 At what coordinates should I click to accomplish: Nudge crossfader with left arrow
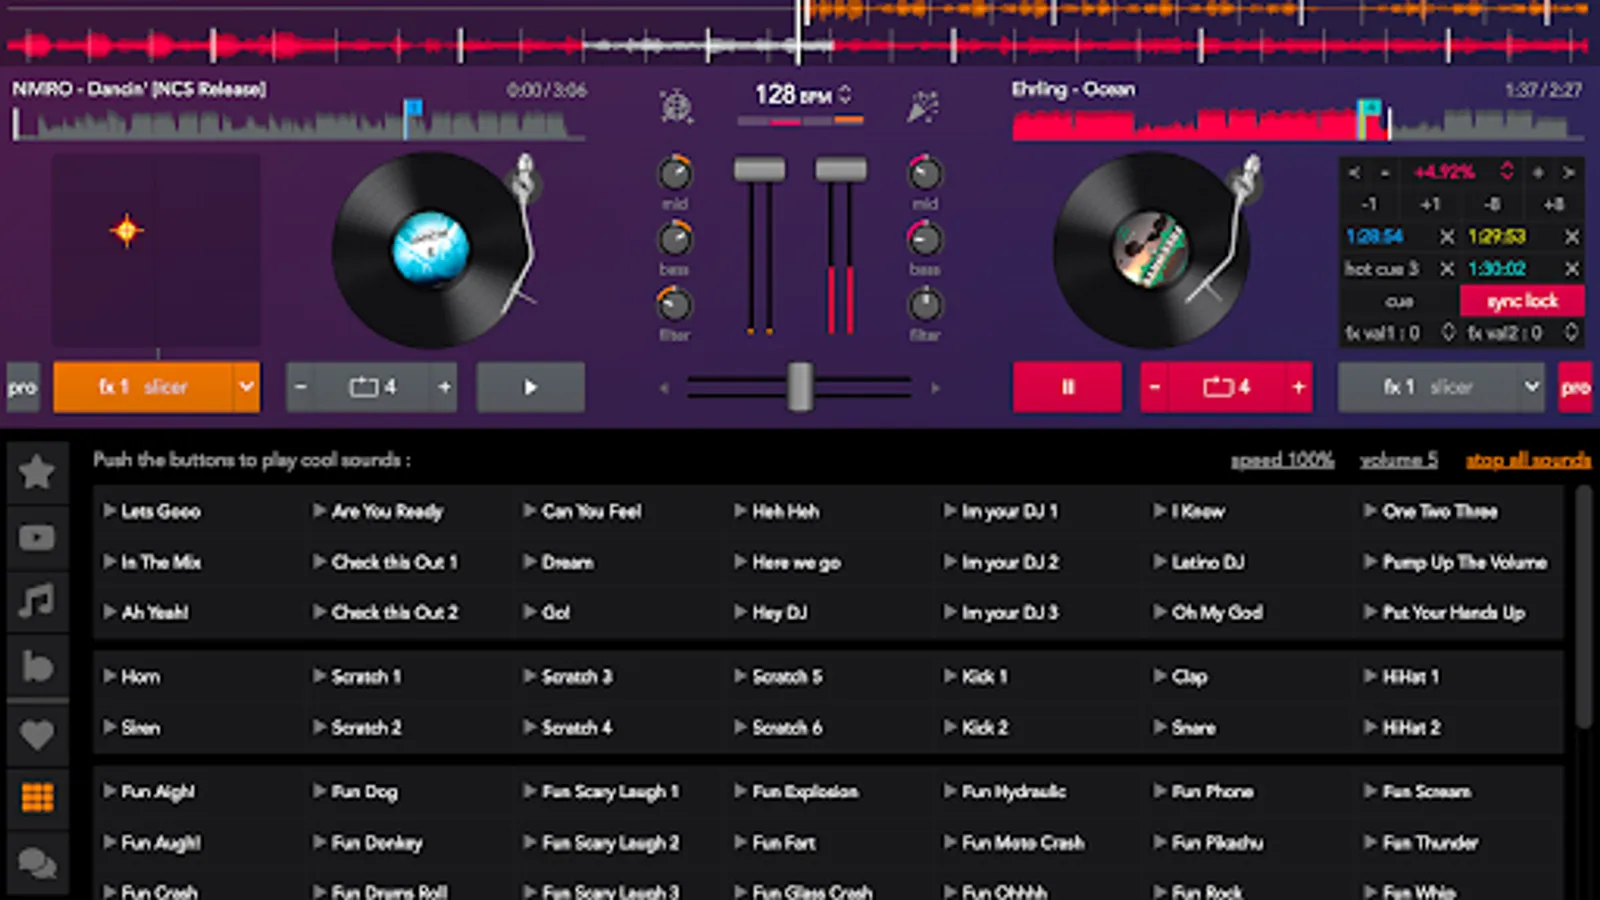[664, 388]
